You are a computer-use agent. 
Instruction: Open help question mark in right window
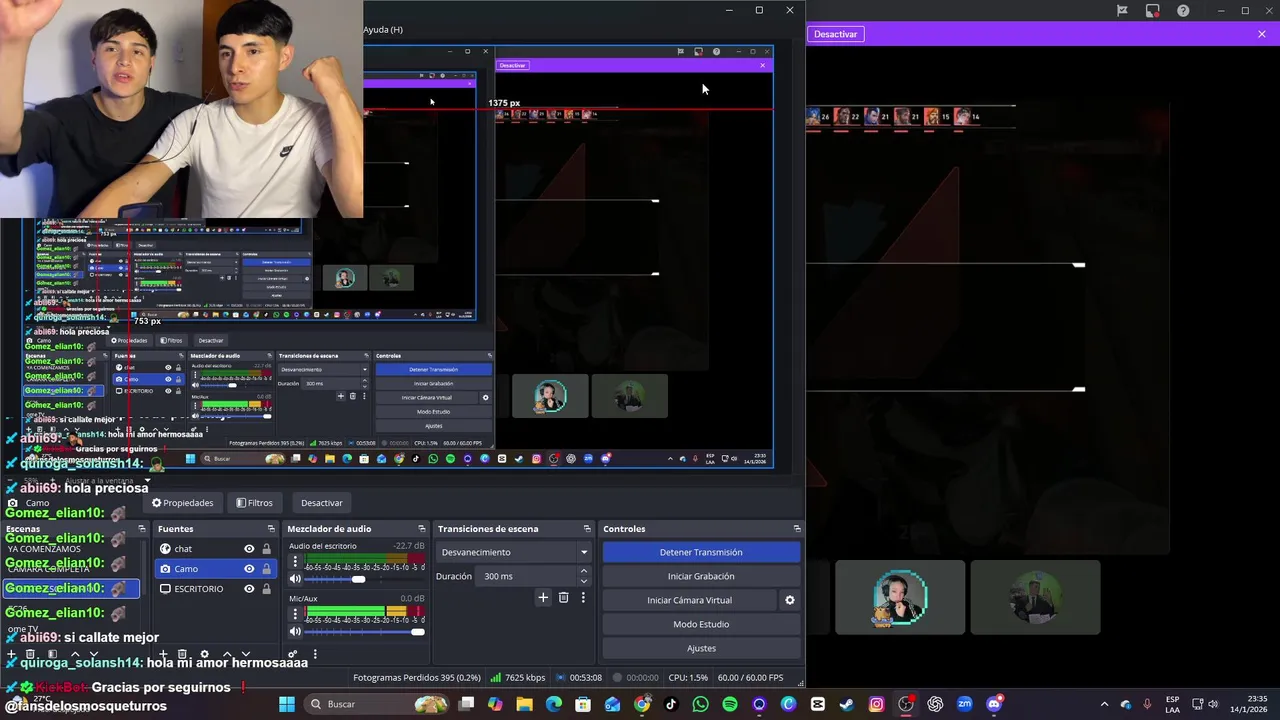1184,11
